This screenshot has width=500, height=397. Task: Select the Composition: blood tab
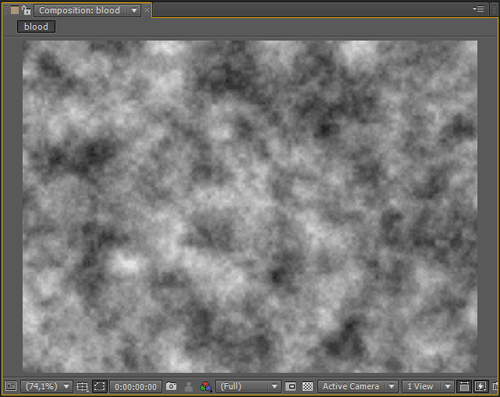pos(79,10)
